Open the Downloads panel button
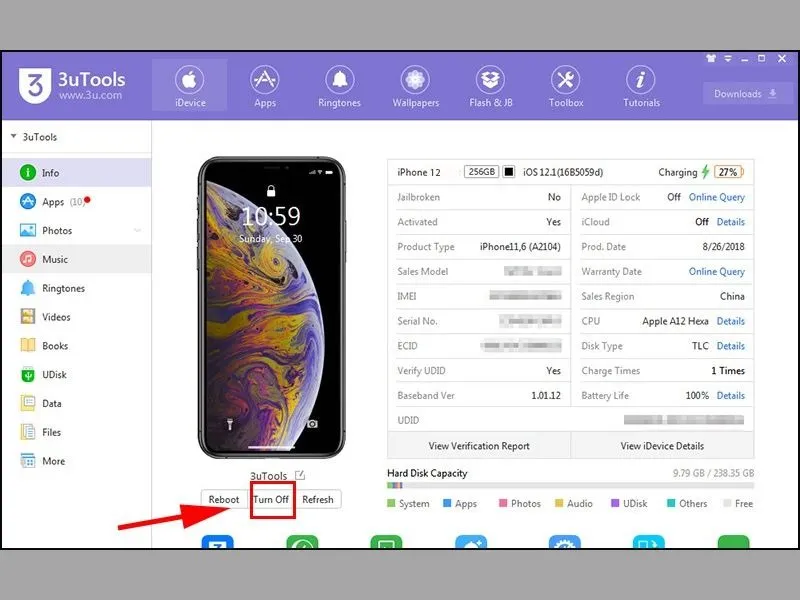Viewport: 800px width, 600px height. pos(745,94)
